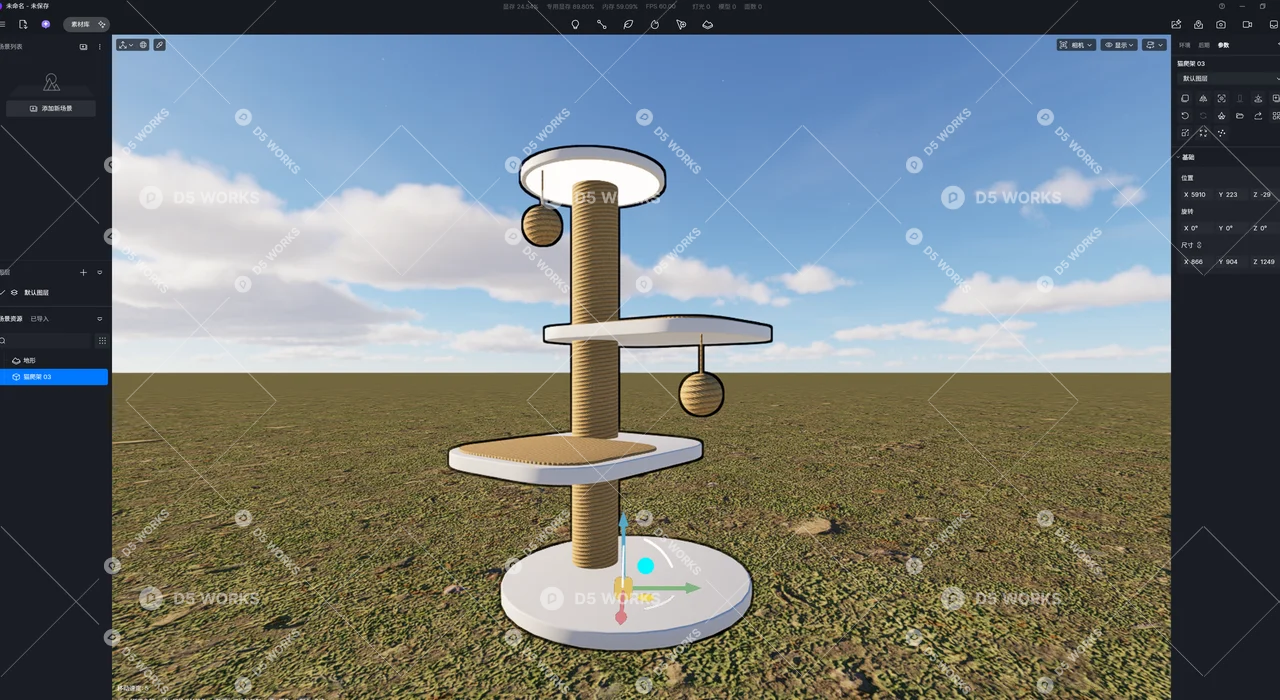Screen dimensions: 1280x700
Task: Click the sparkle icon beside 素材库
Action: coord(102,24)
